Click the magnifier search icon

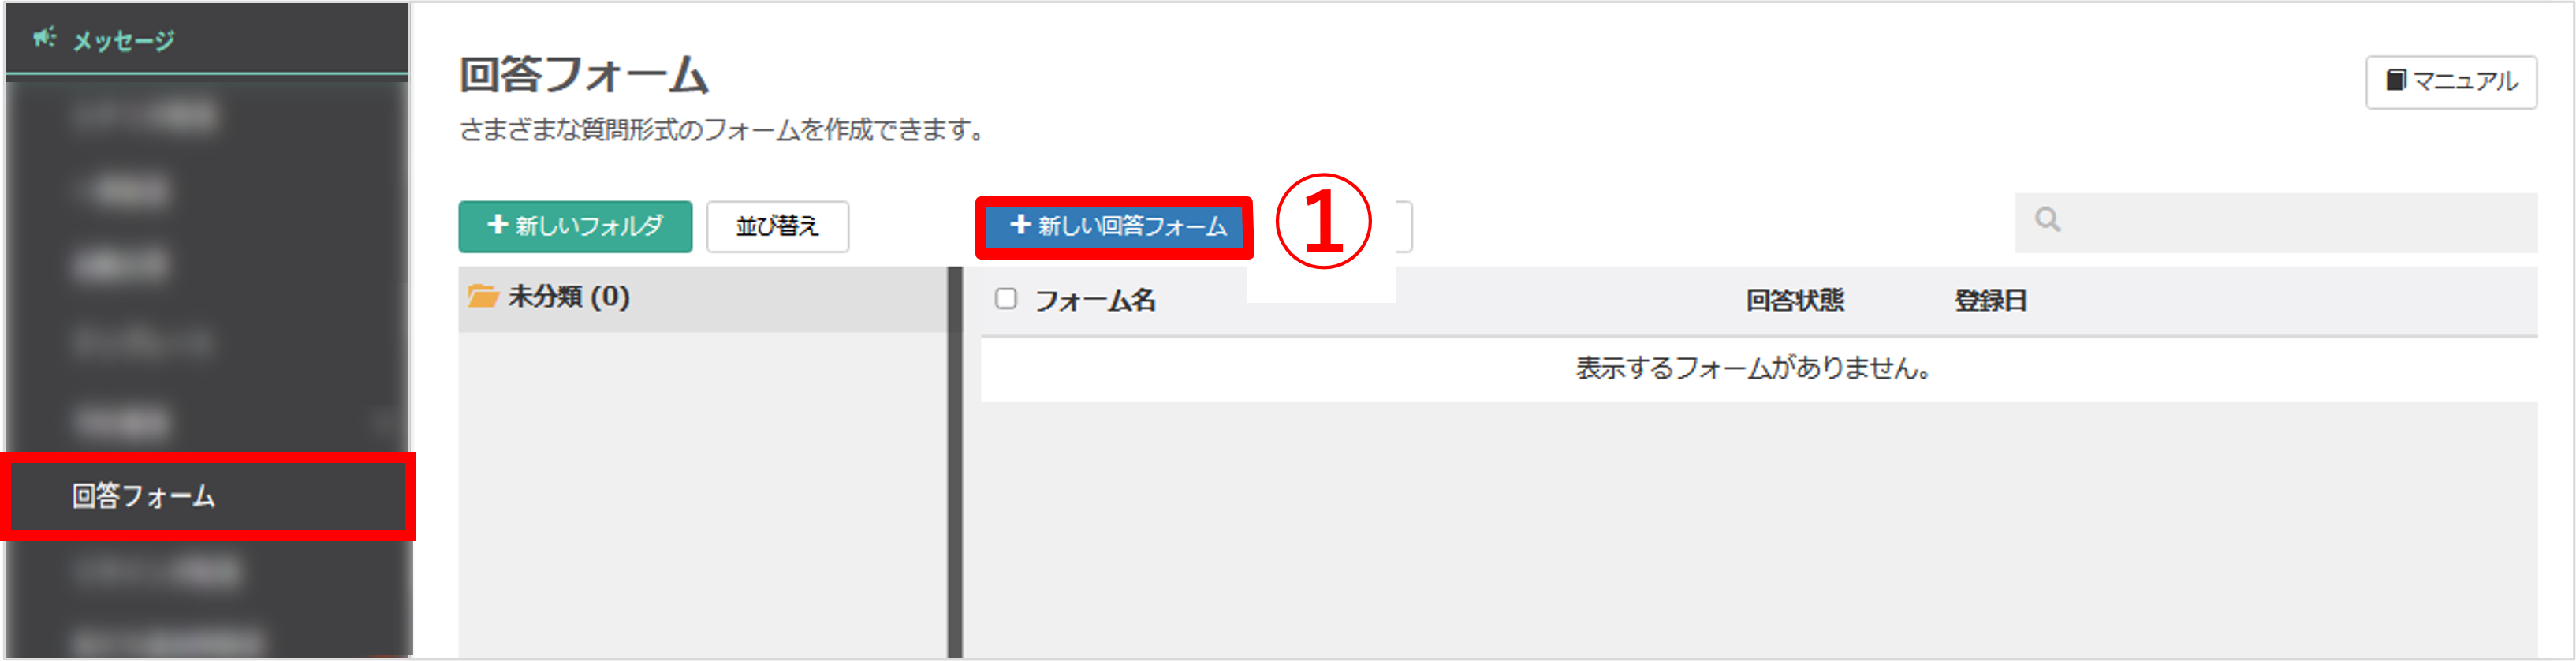[x=2047, y=219]
